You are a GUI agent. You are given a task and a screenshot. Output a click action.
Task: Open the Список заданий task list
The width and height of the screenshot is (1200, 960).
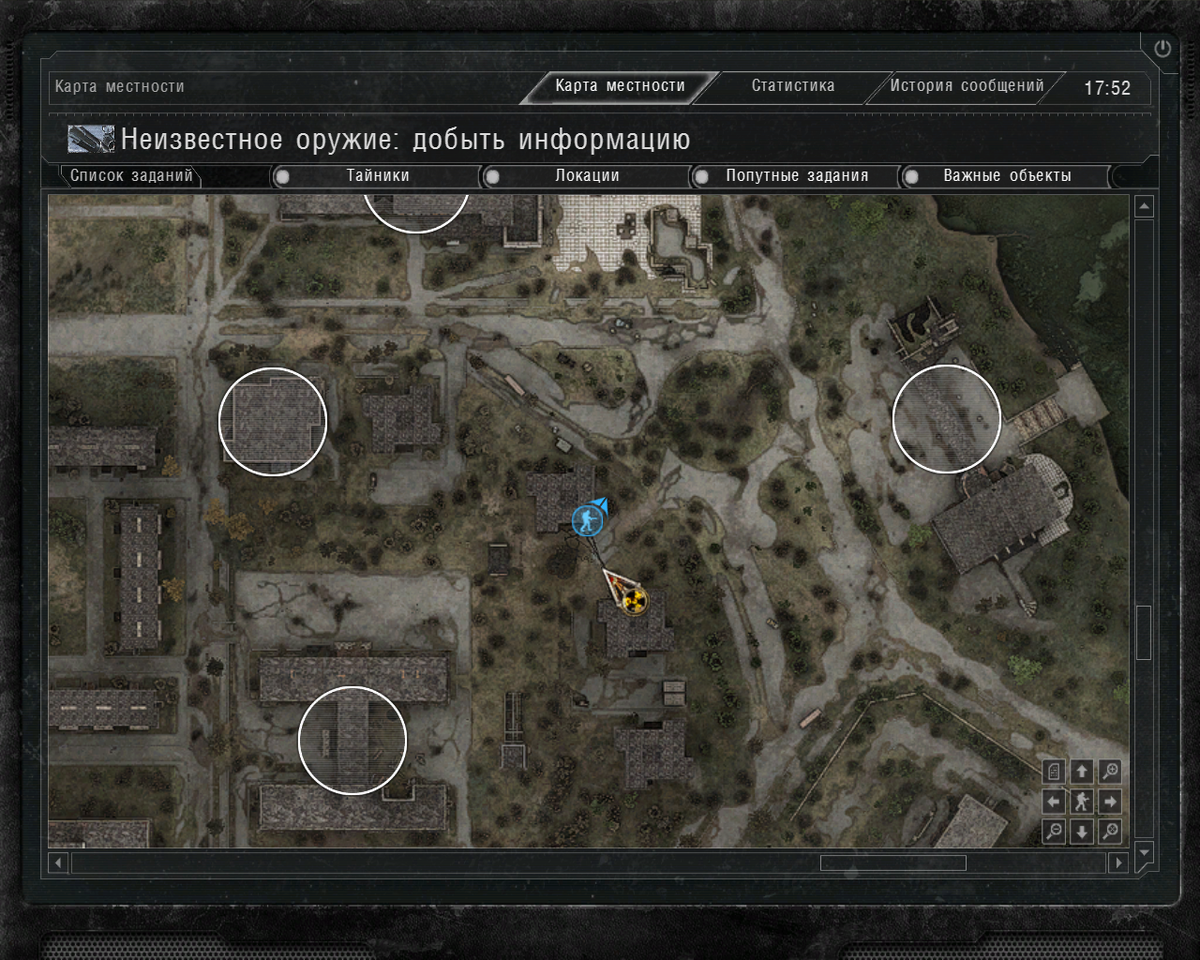[x=131, y=176]
